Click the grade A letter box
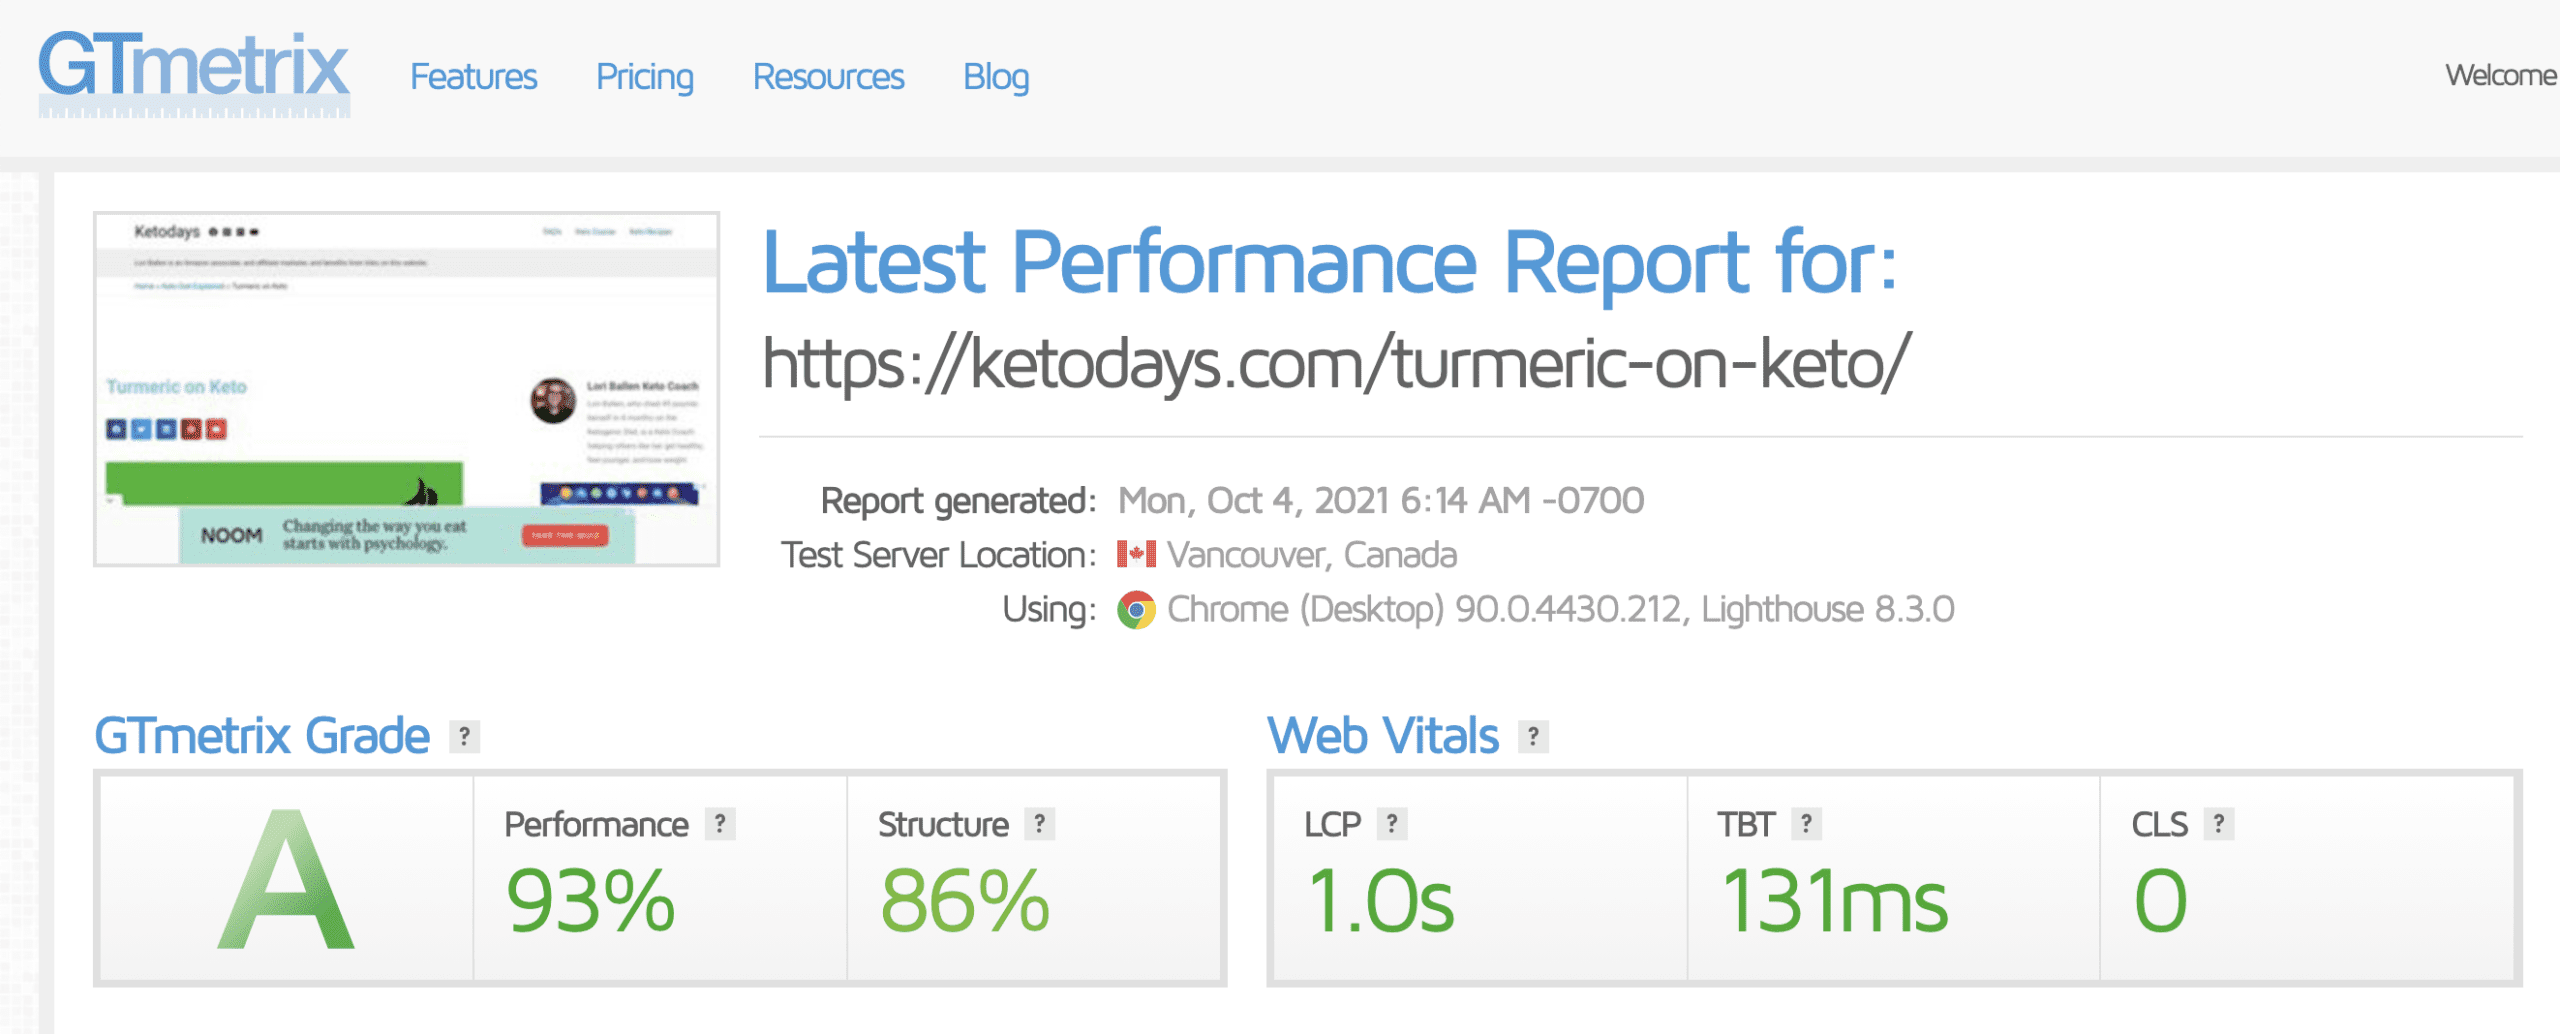 coord(287,879)
